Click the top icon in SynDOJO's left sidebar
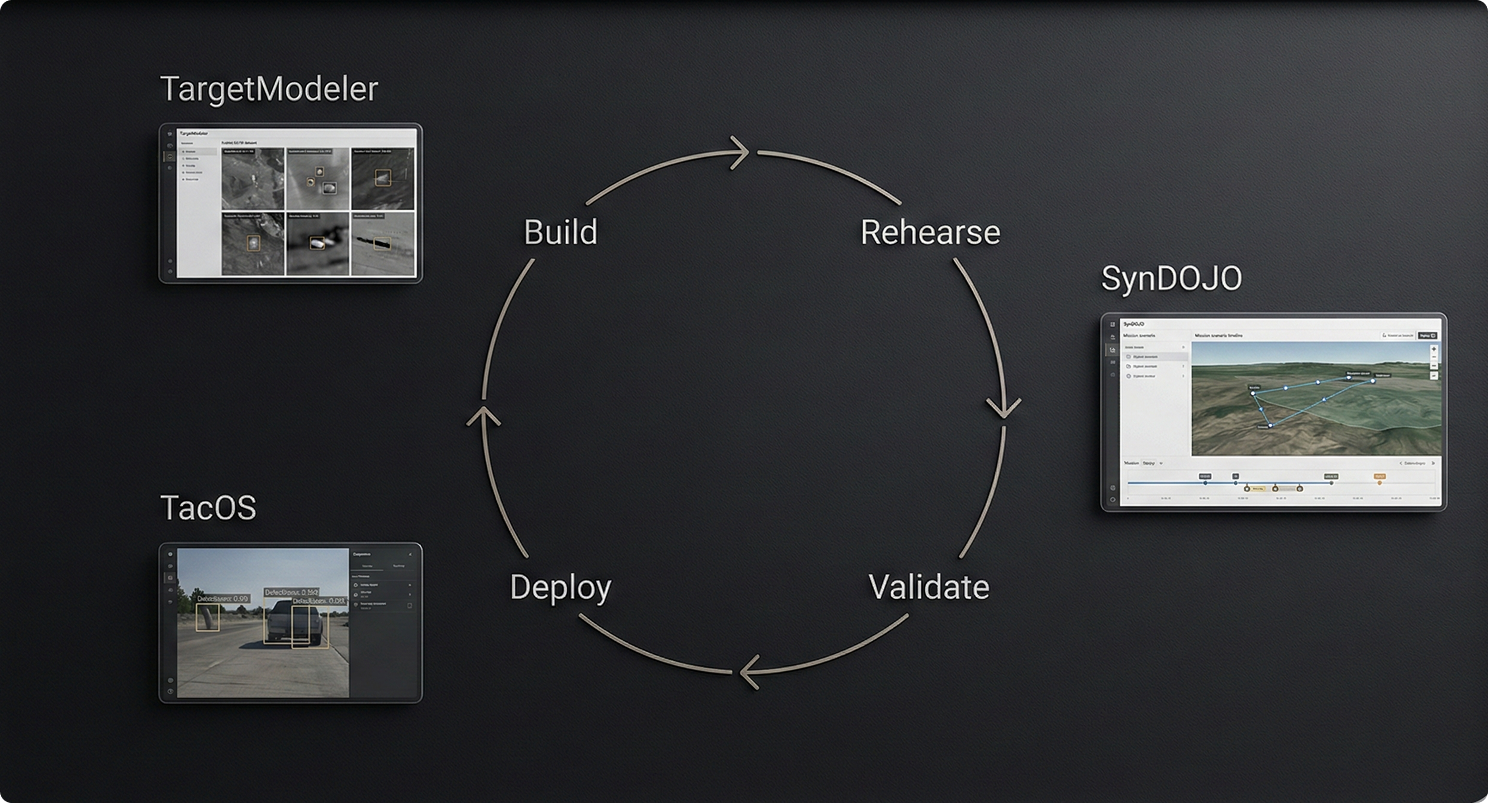This screenshot has width=1488, height=803. pos(1112,324)
